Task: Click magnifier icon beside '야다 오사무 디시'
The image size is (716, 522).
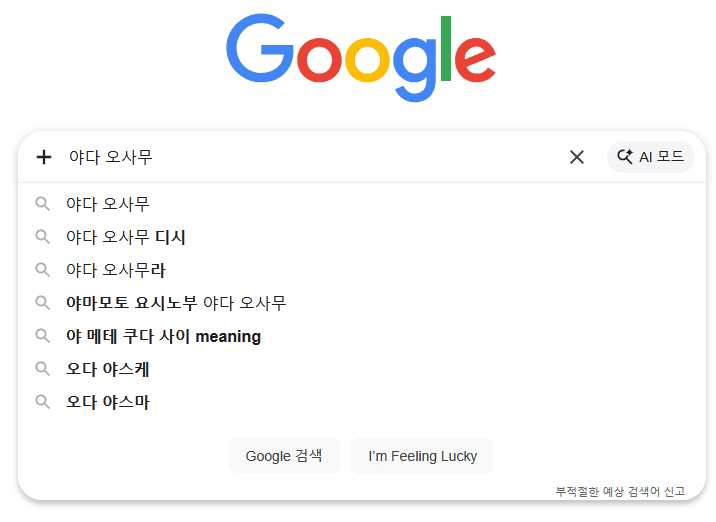Action: click(x=43, y=237)
